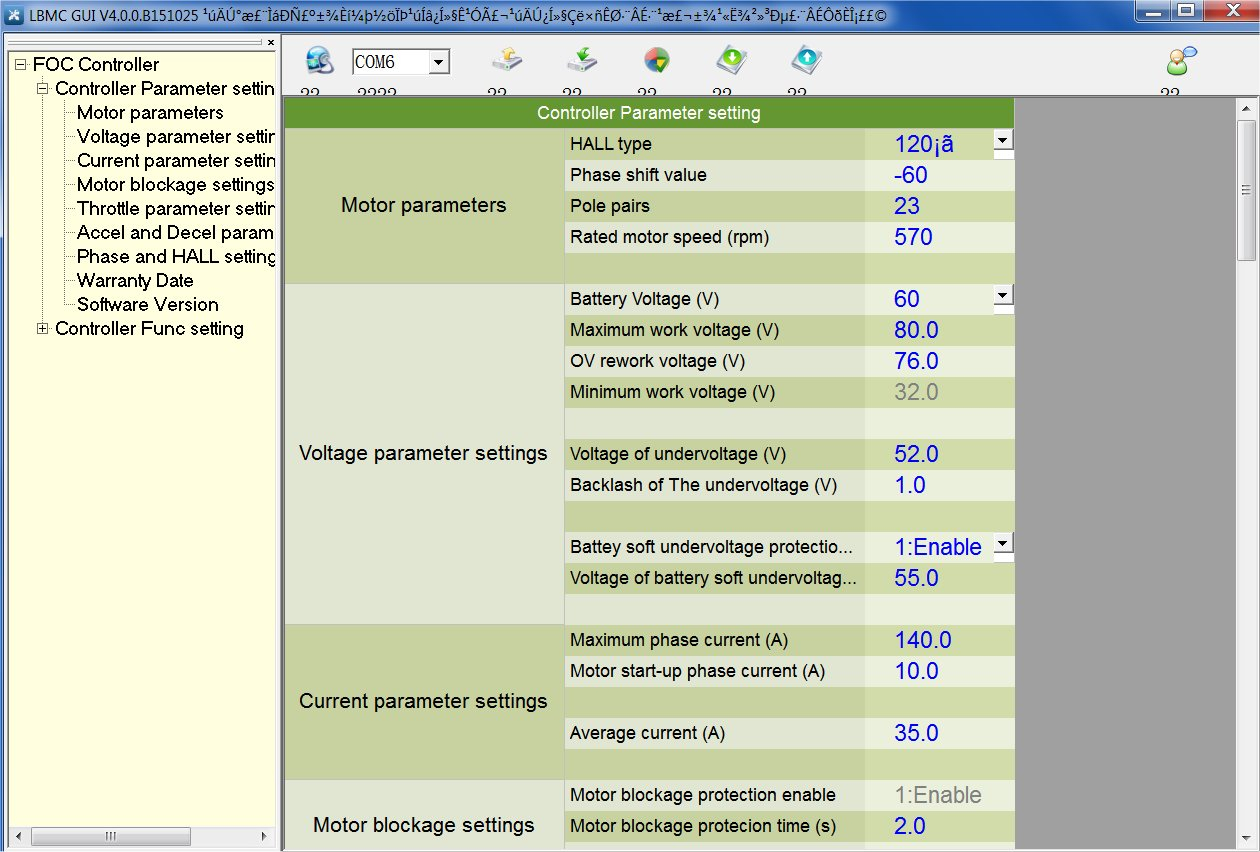The height and width of the screenshot is (852, 1260).
Task: Click the blue upload arrow disk icon
Action: pyautogui.click(x=805, y=62)
